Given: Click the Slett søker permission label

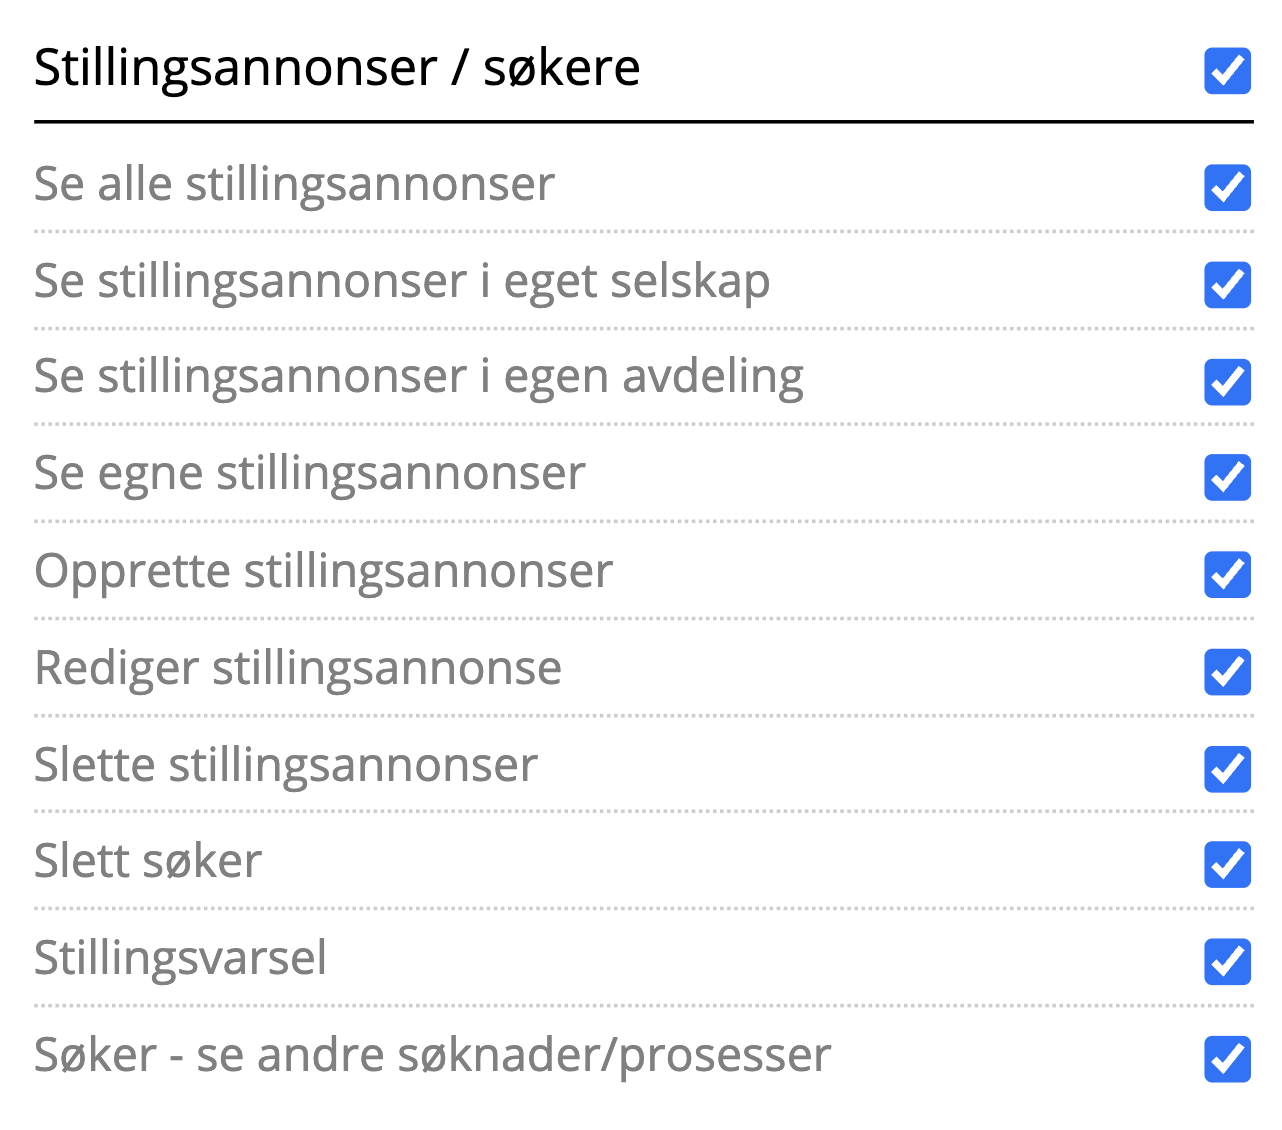Looking at the screenshot, I should (x=148, y=862).
